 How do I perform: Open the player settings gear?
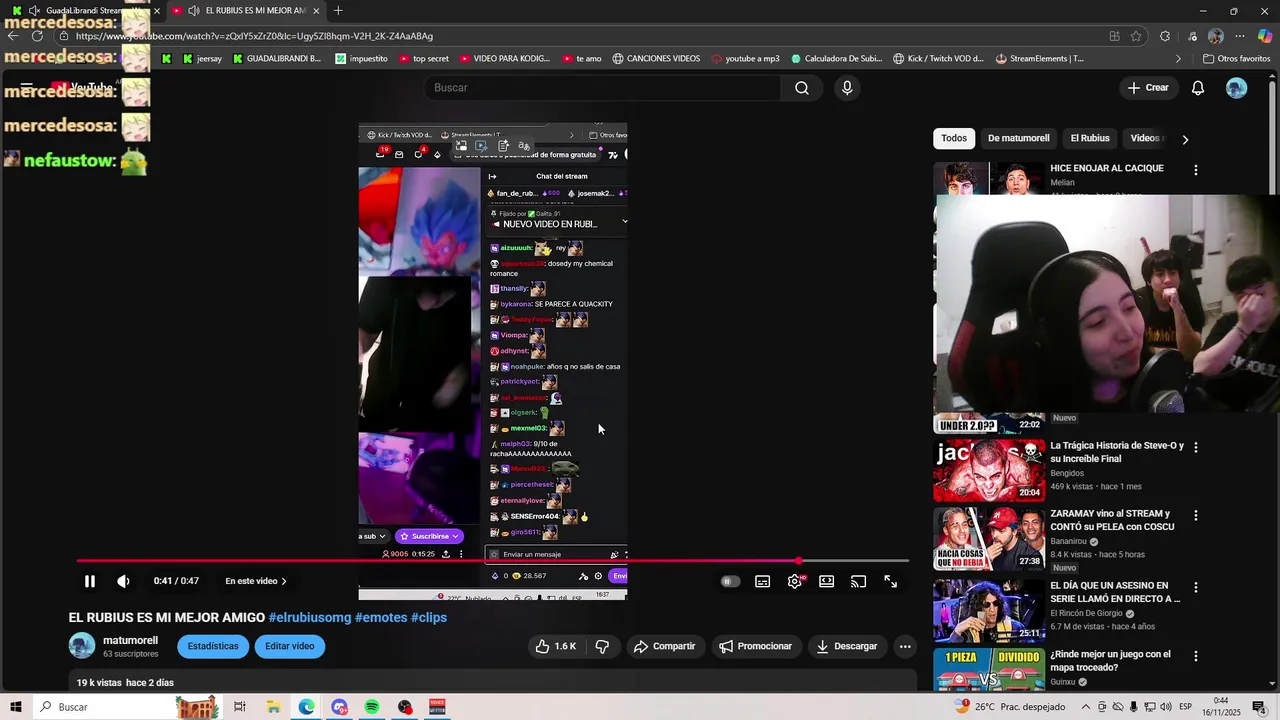[x=795, y=581]
